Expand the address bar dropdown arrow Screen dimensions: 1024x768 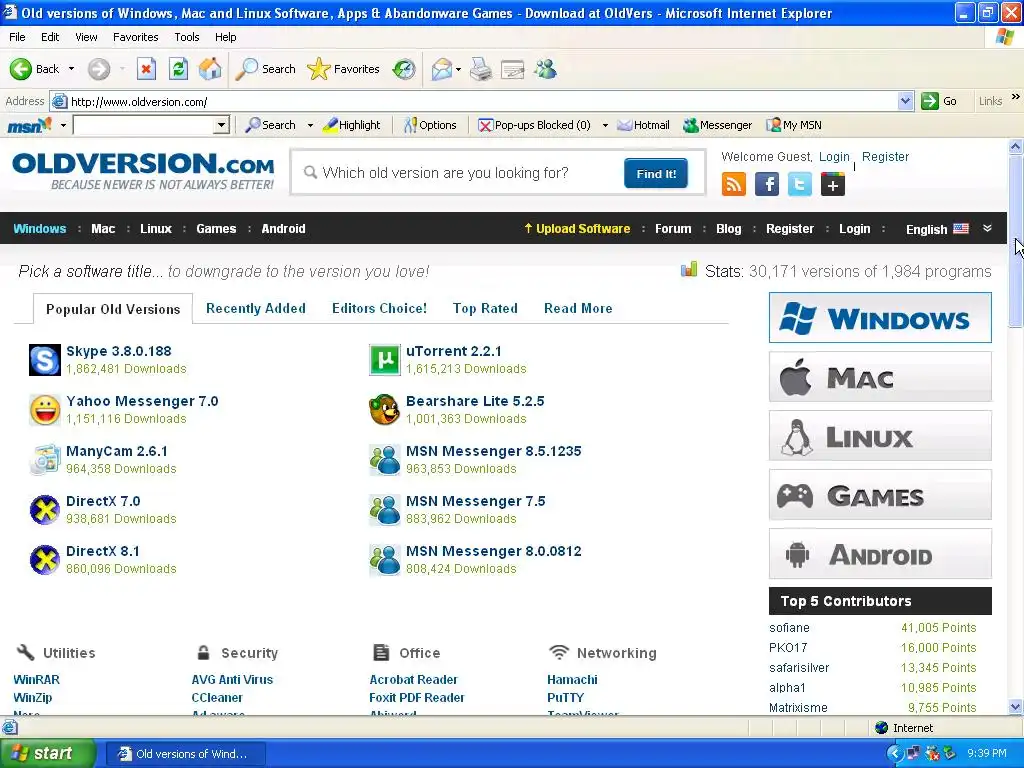[905, 101]
